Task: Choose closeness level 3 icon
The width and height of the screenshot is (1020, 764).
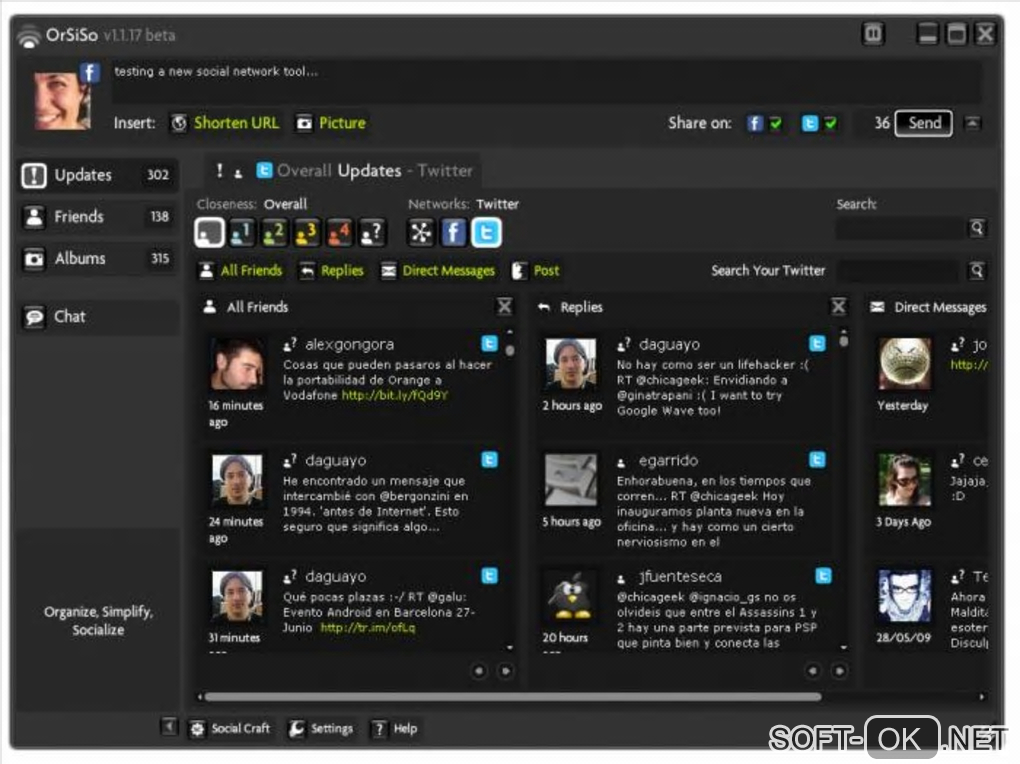Action: (x=307, y=232)
